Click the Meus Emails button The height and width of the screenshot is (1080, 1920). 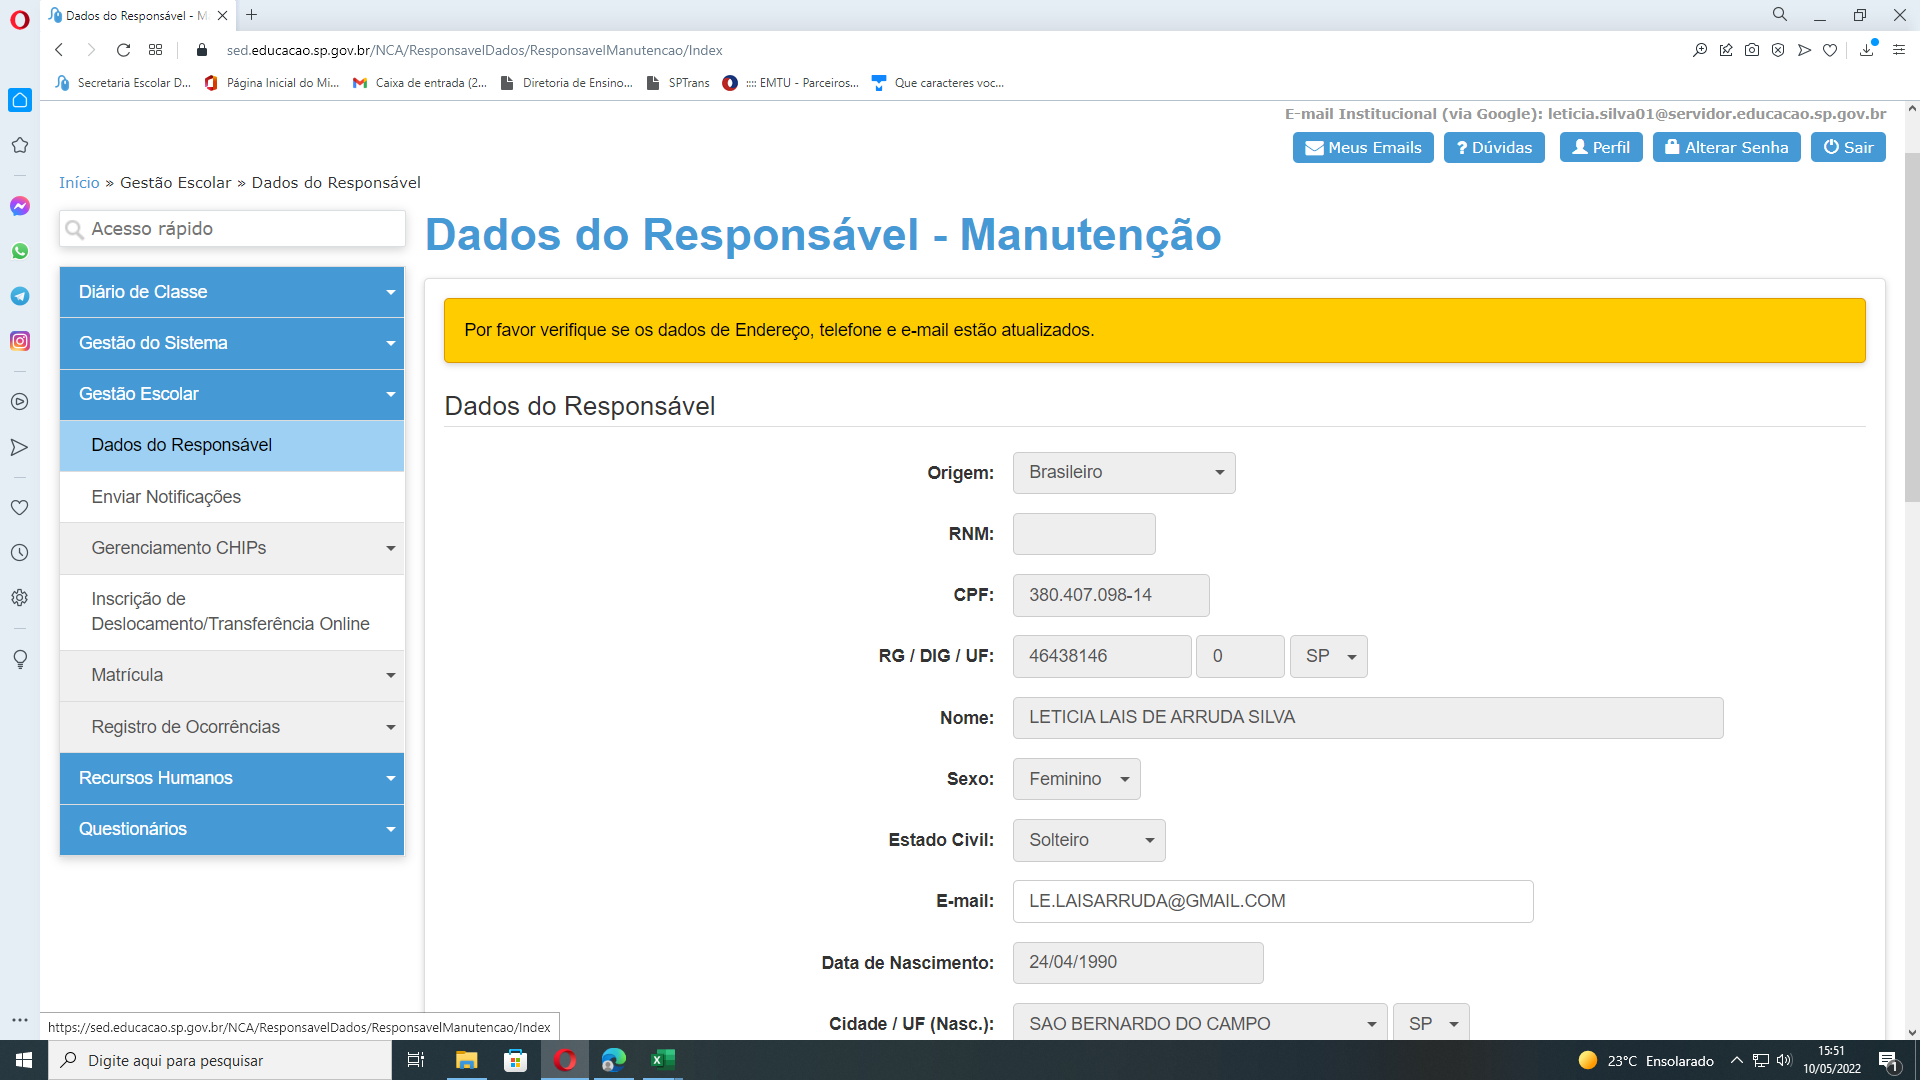1363,147
